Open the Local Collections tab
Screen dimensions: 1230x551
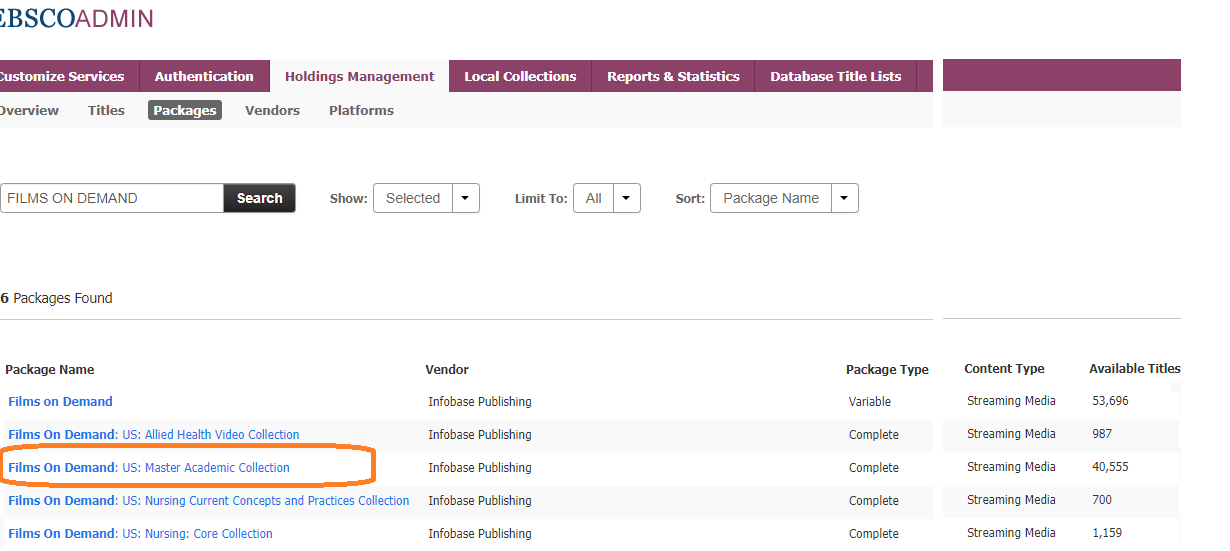pos(520,76)
